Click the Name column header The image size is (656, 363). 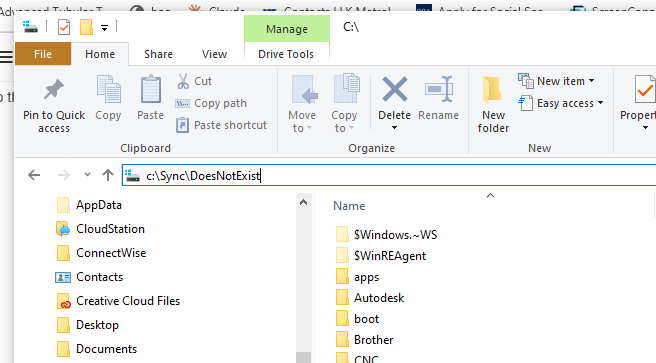point(349,206)
